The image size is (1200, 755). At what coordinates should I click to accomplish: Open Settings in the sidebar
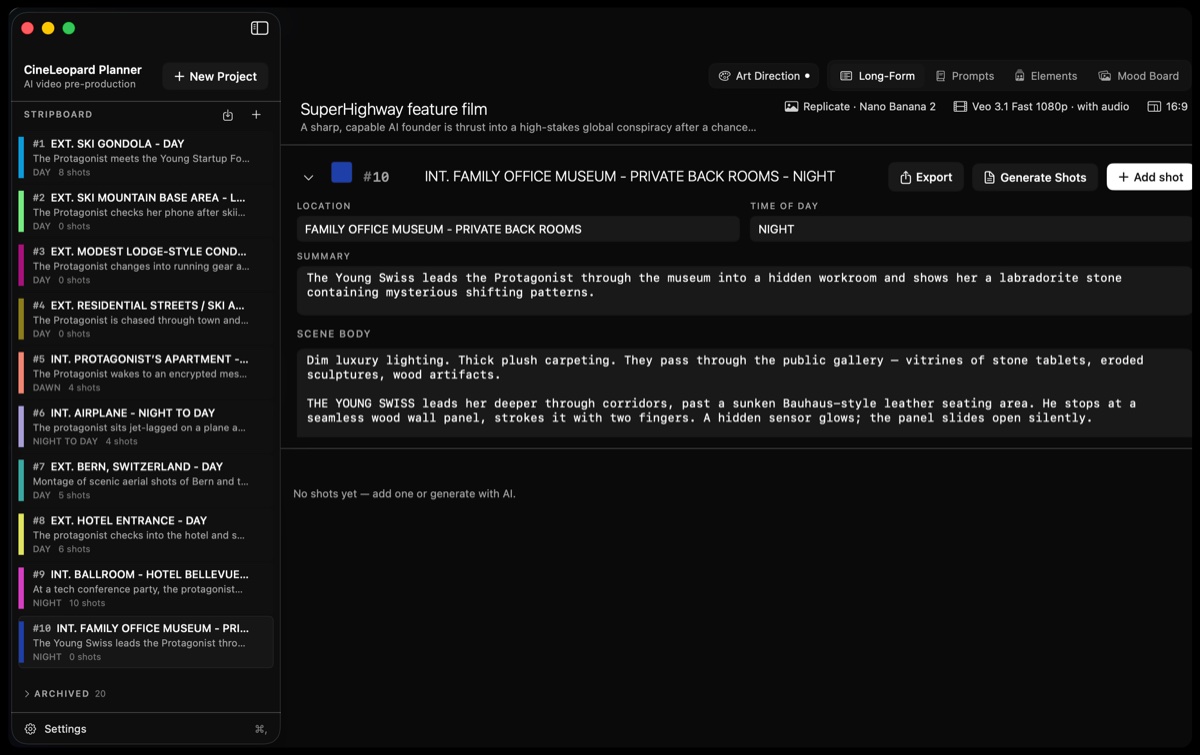tap(56, 729)
